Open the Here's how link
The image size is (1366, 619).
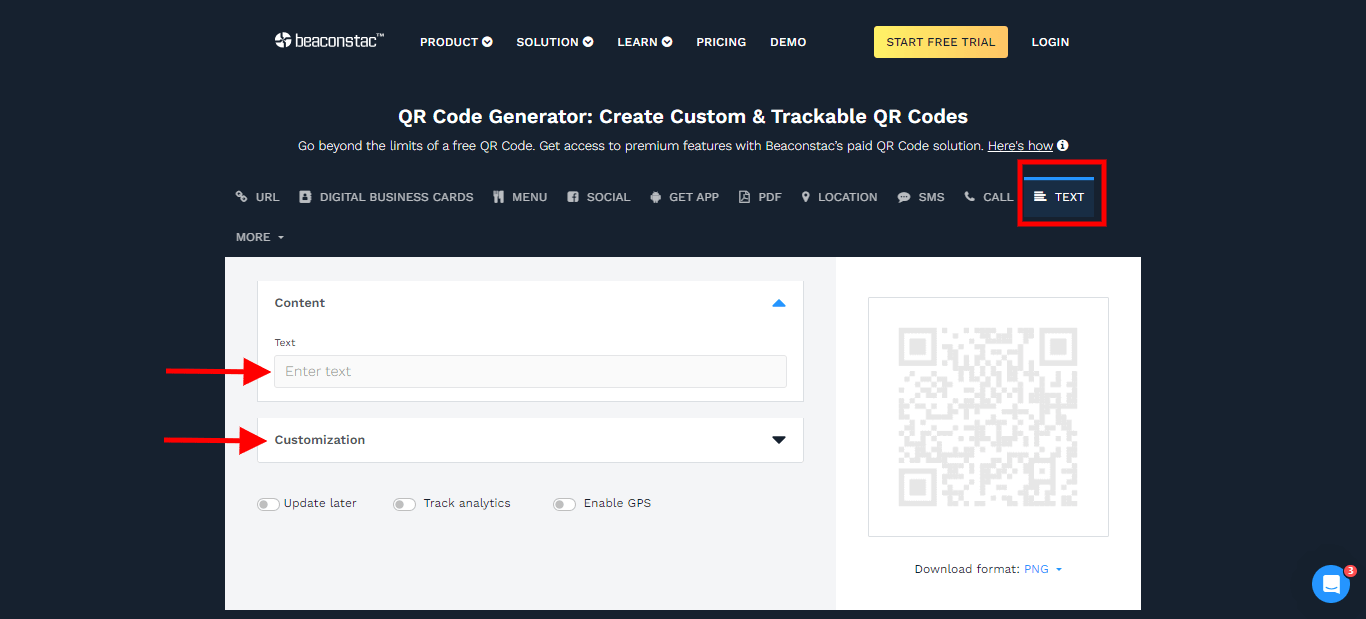point(1020,145)
